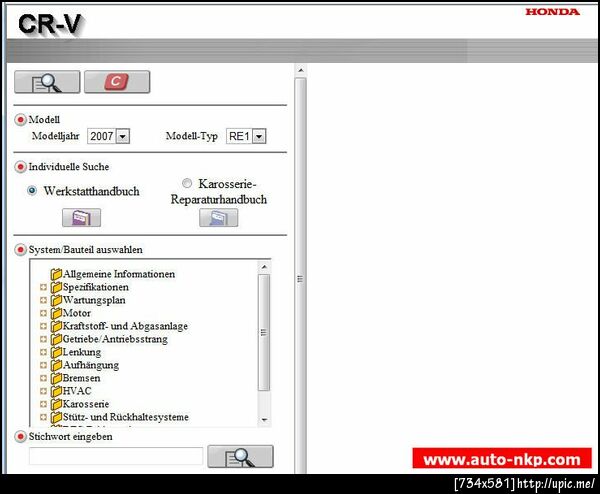The height and width of the screenshot is (494, 600).
Task: Expand the Kraftstoff- und Abgasanlage node
Action: (43, 326)
